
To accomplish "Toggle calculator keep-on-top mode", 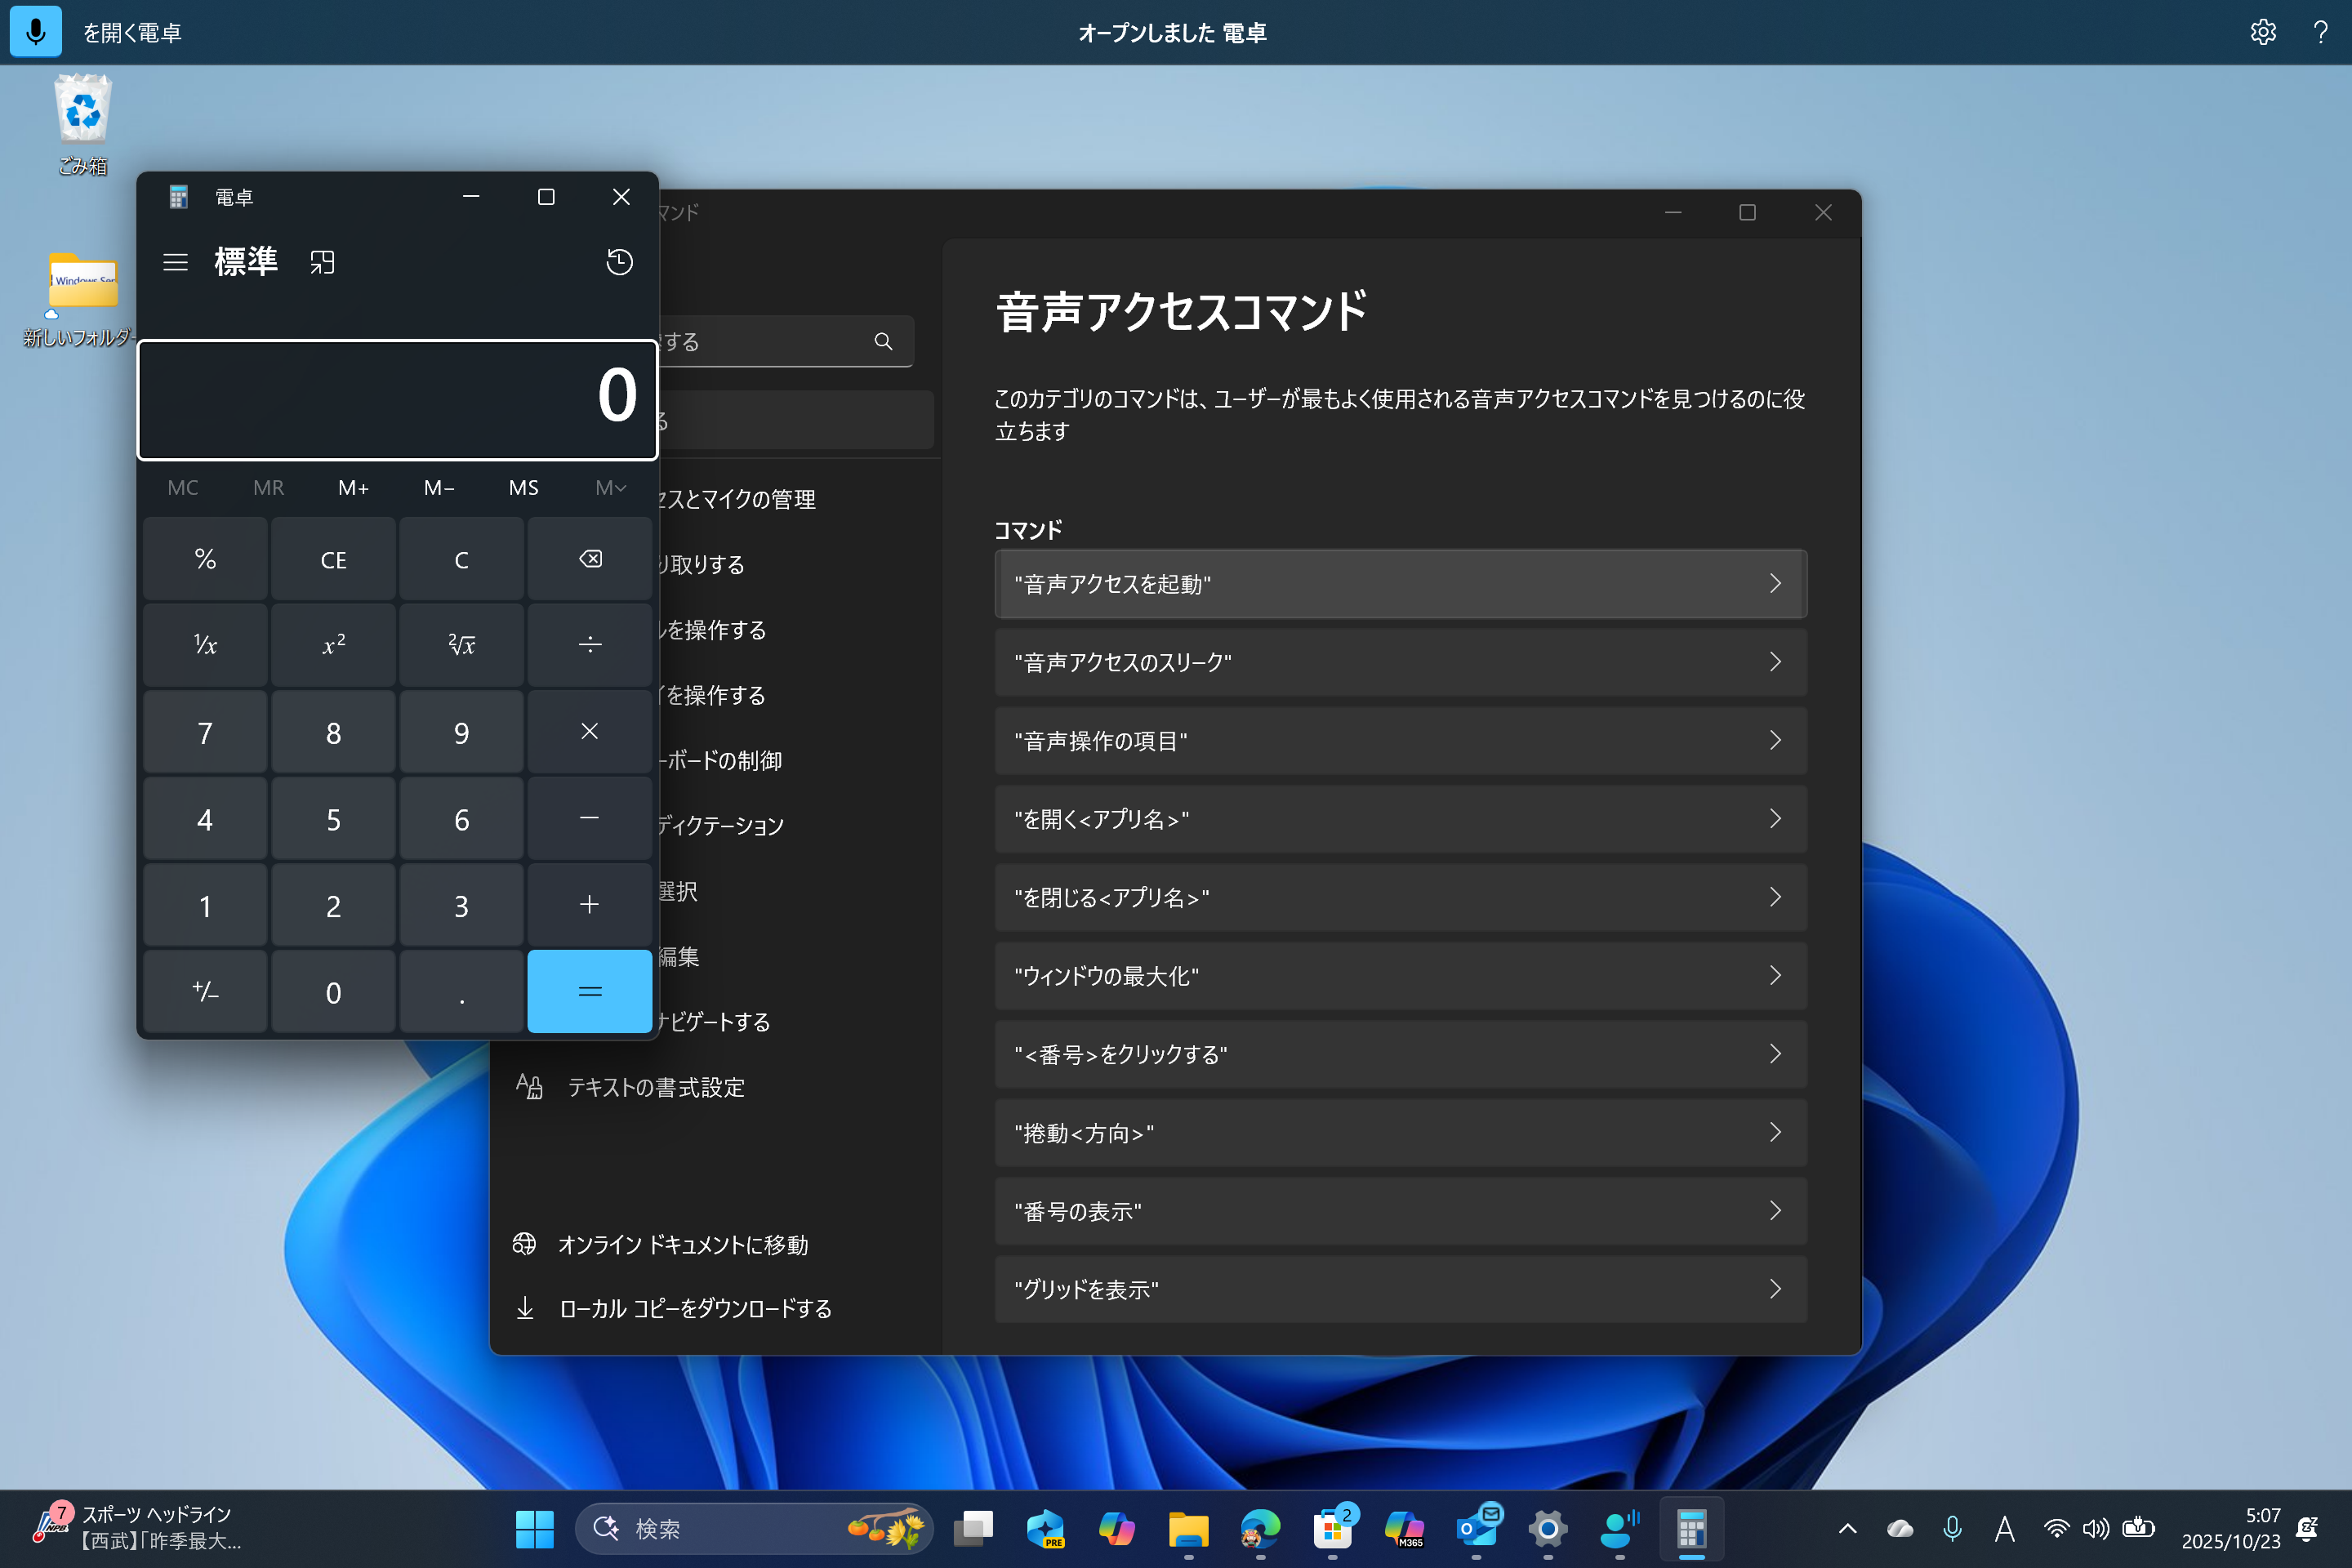I will (322, 261).
